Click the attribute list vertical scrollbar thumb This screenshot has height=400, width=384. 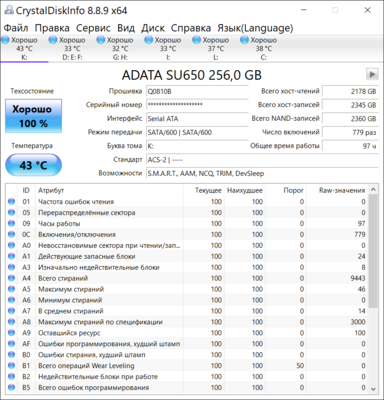[x=373, y=252]
